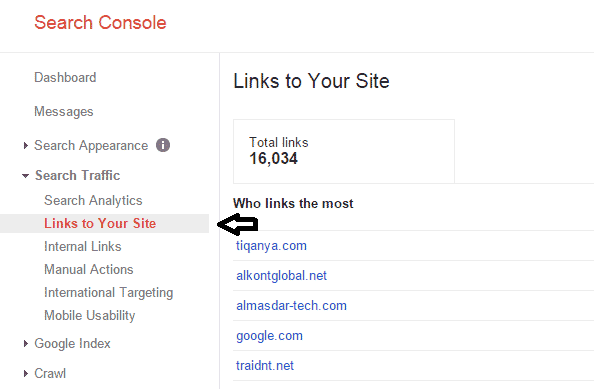Click the Search Console logo title
Screen dimensions: 594x389
coord(100,23)
